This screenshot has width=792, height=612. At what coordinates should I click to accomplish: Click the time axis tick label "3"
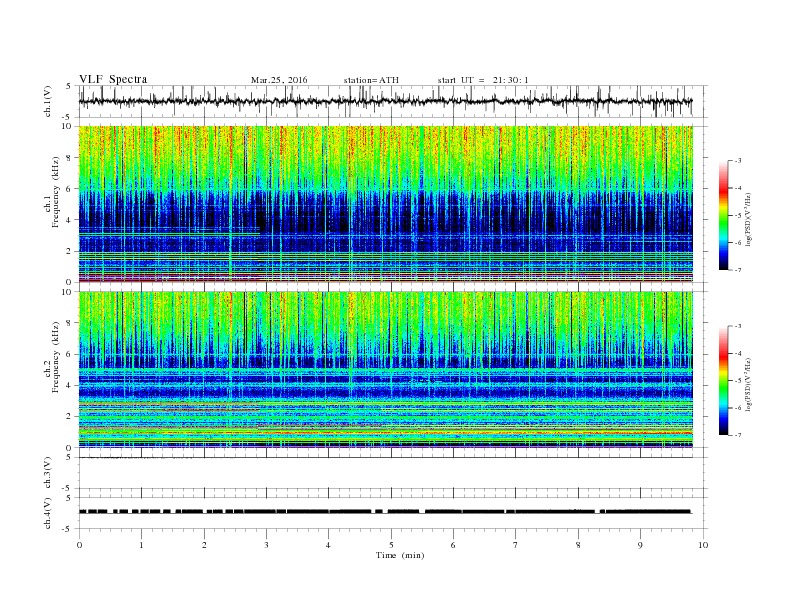click(266, 545)
